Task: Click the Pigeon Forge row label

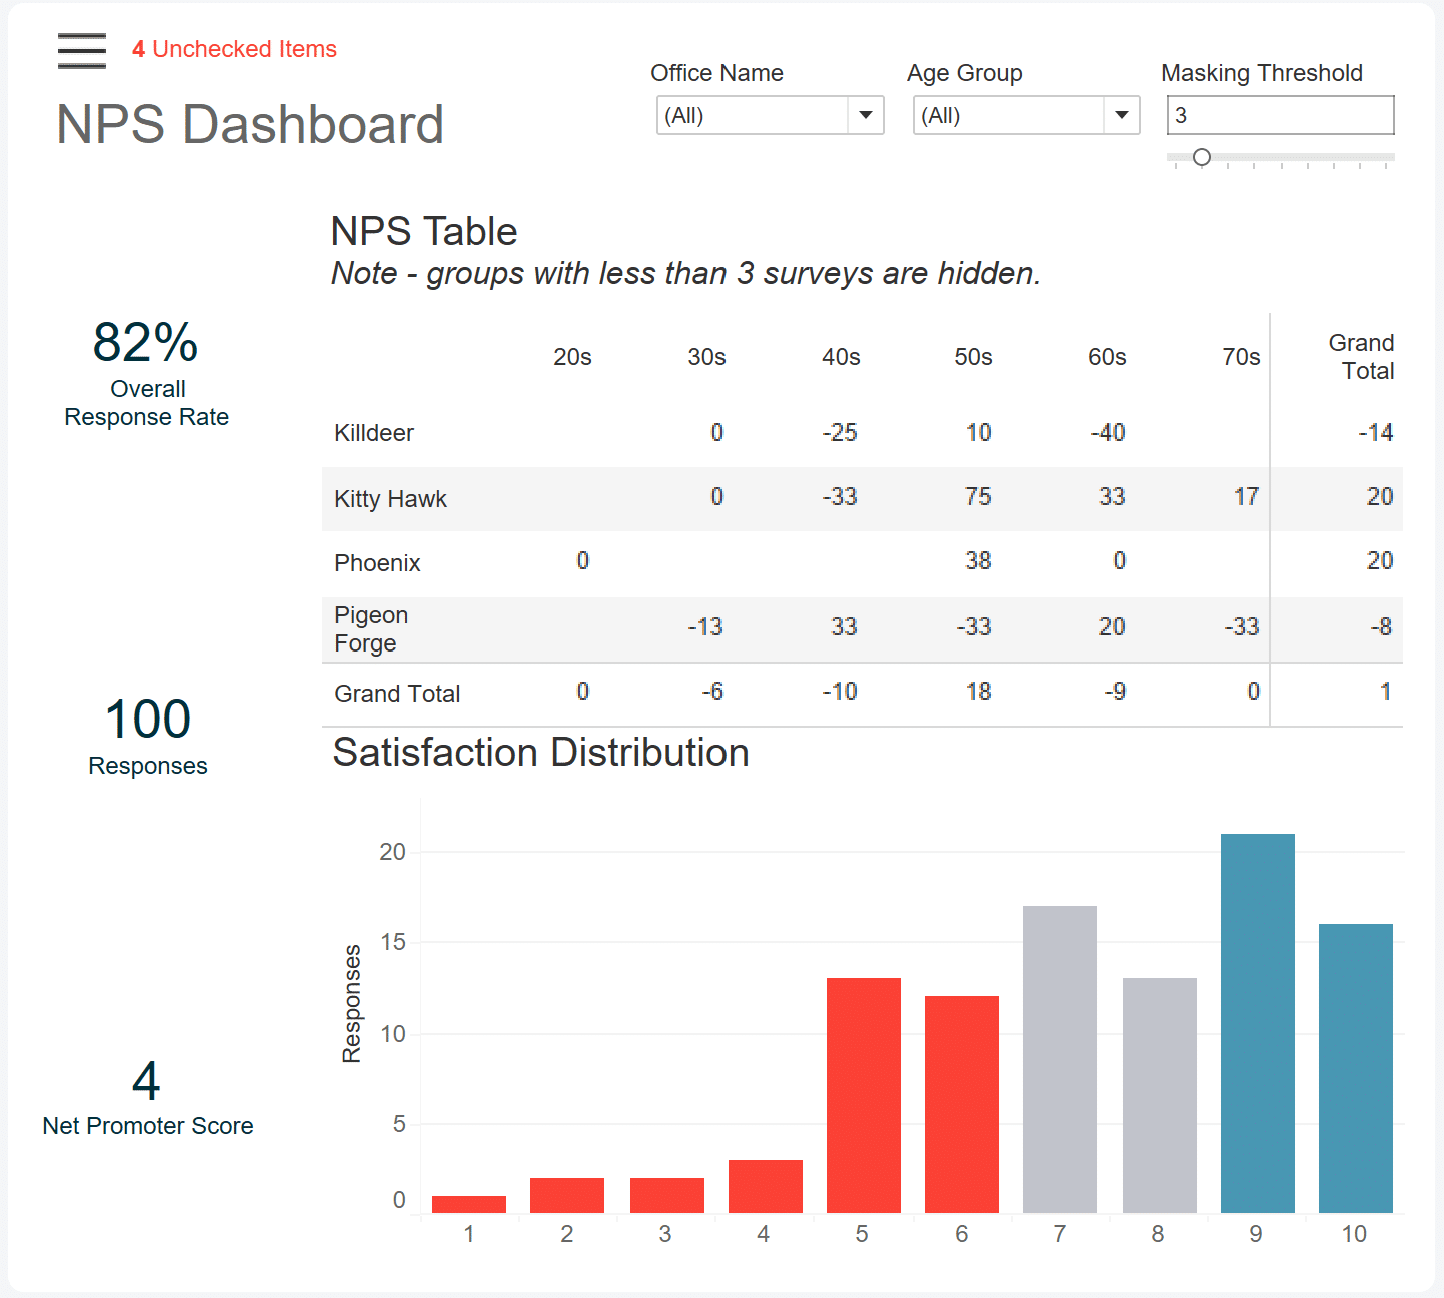Action: tap(371, 629)
